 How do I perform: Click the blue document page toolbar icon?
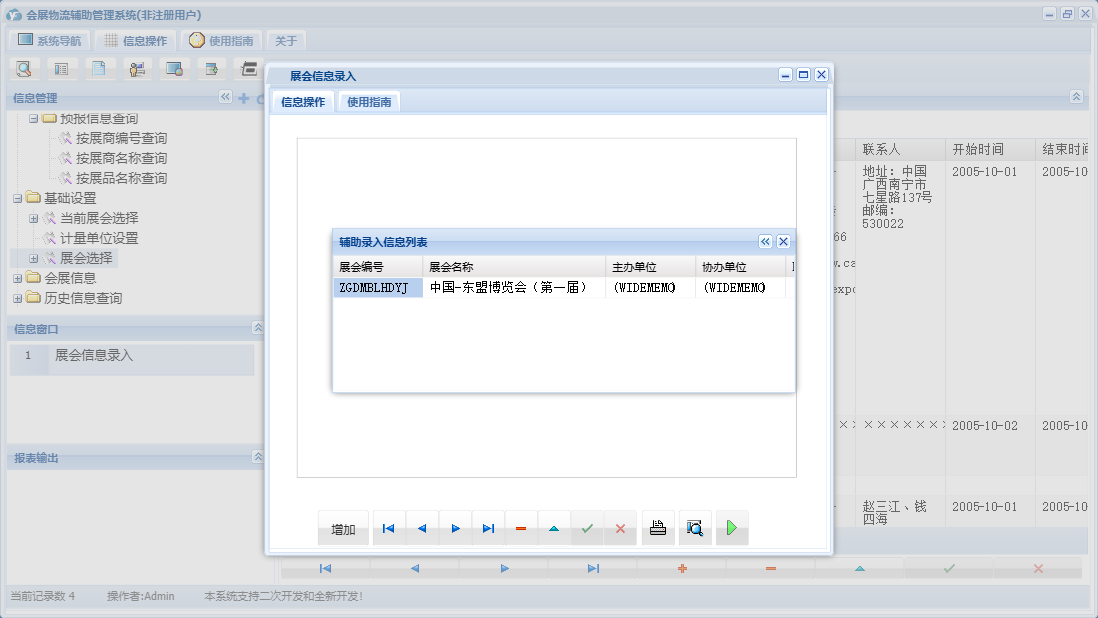99,69
